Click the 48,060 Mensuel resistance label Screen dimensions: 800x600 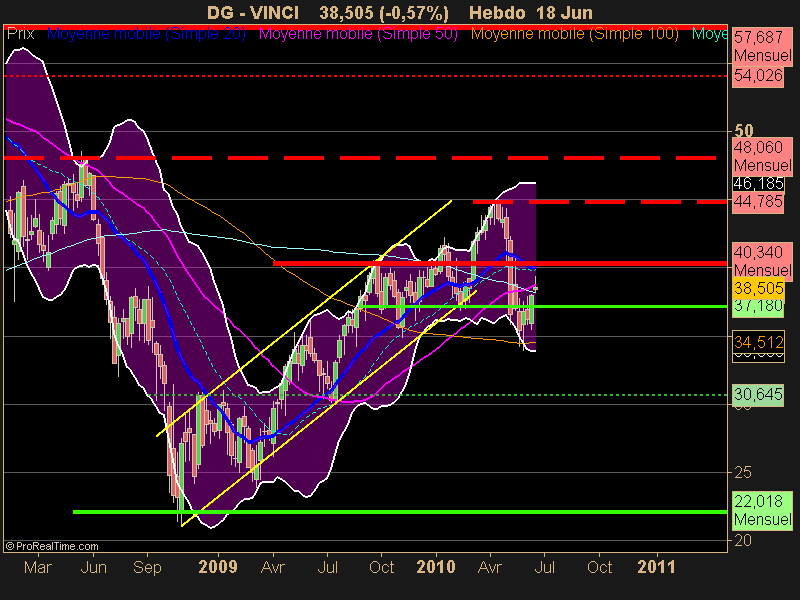tap(763, 156)
